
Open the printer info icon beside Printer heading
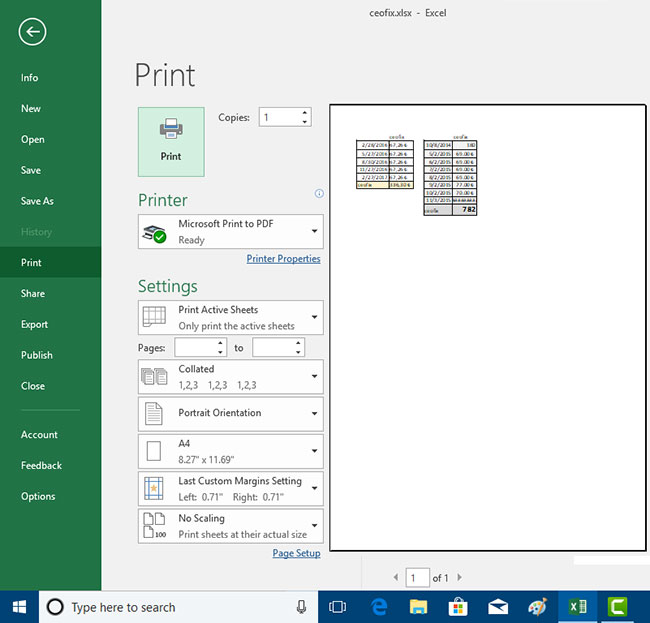[x=319, y=194]
